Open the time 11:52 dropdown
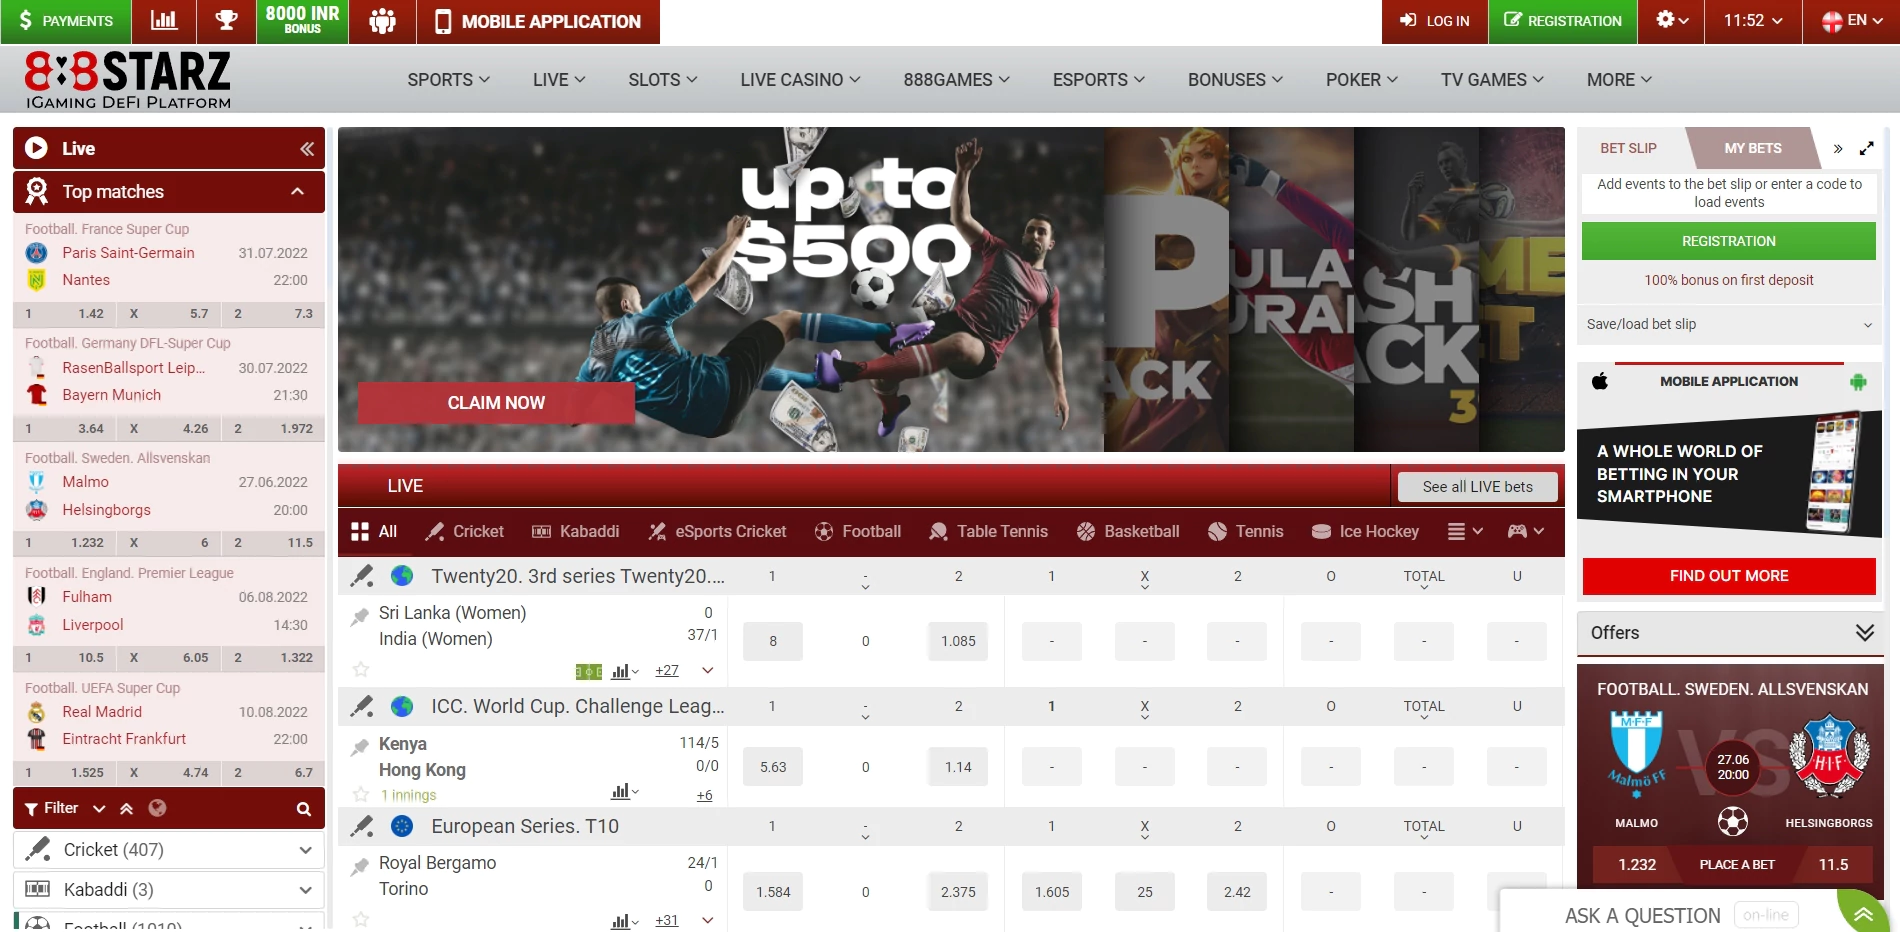The width and height of the screenshot is (1900, 932). point(1753,21)
